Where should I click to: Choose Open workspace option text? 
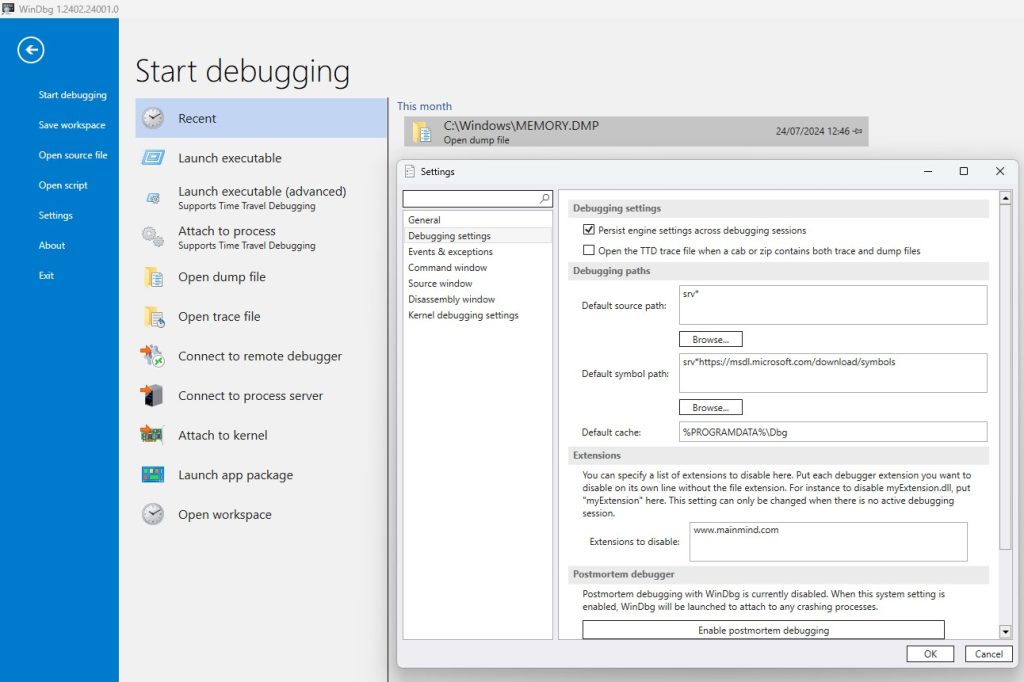tap(225, 515)
